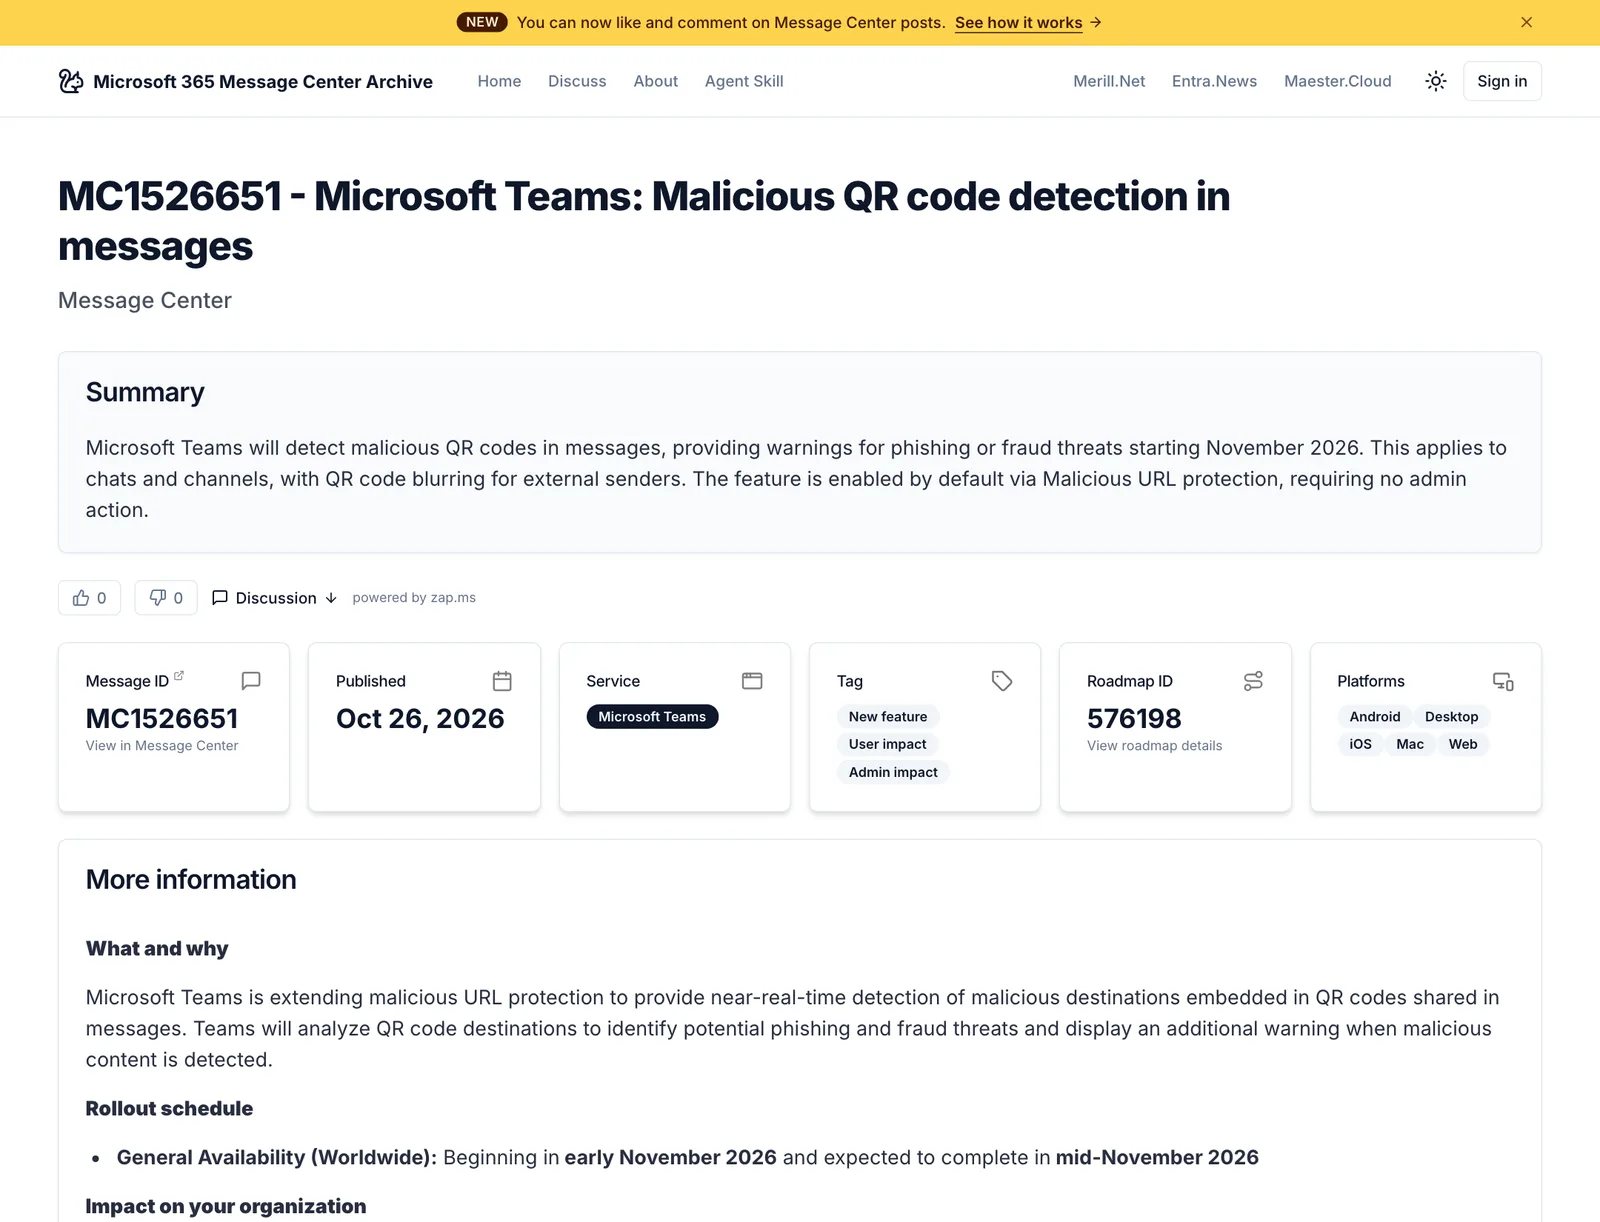This screenshot has height=1222, width=1600.
Task: Click roadmap ID 576198
Action: [x=1134, y=718]
